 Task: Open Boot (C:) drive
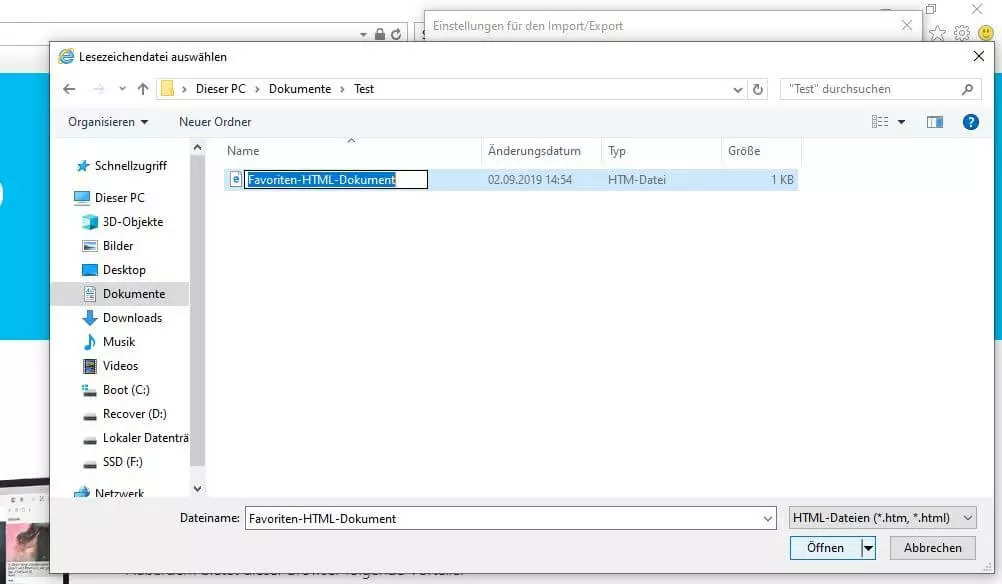point(126,390)
